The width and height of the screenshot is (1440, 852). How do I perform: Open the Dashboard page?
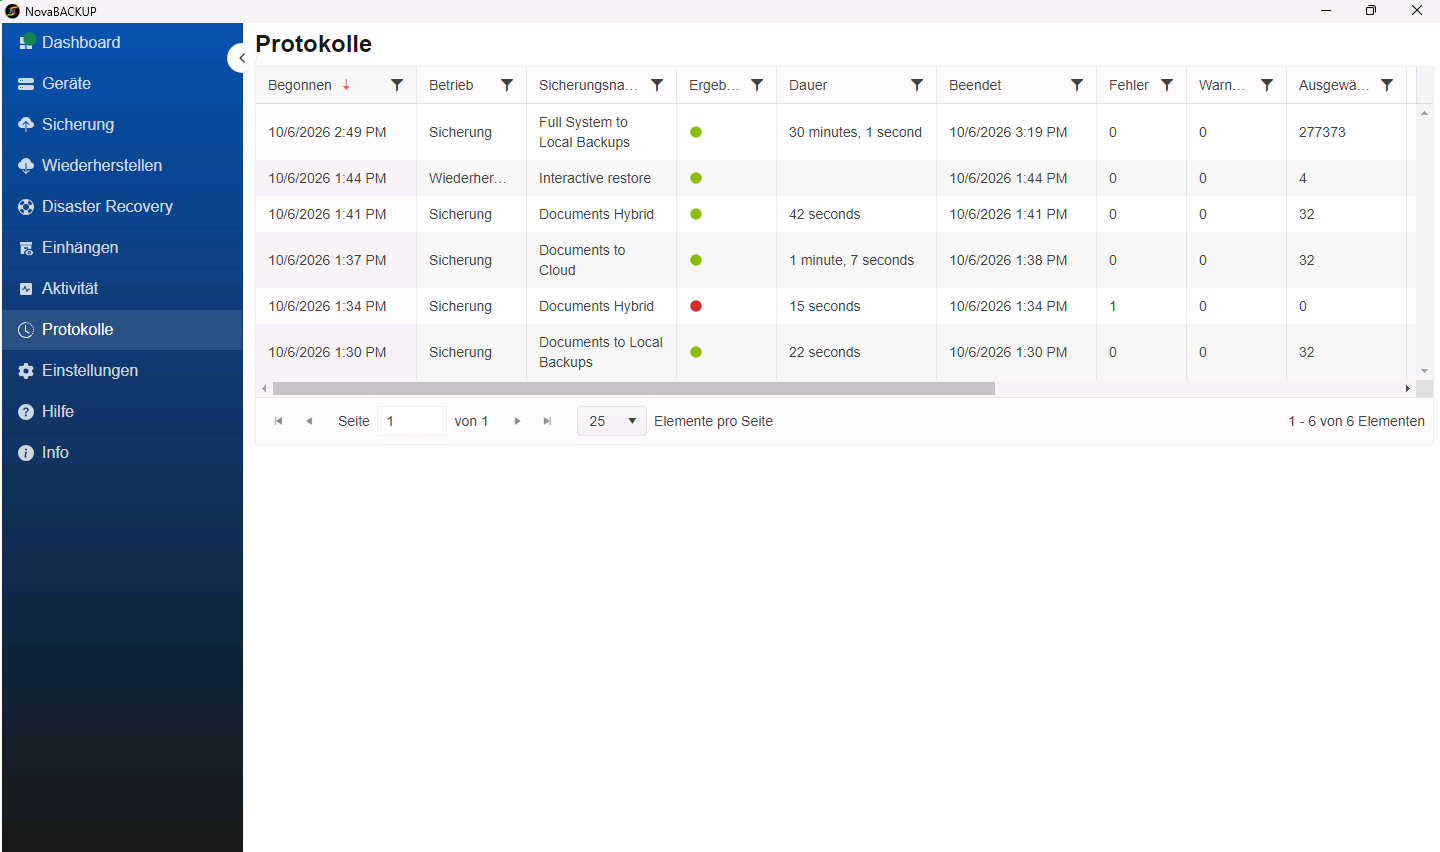(x=122, y=43)
